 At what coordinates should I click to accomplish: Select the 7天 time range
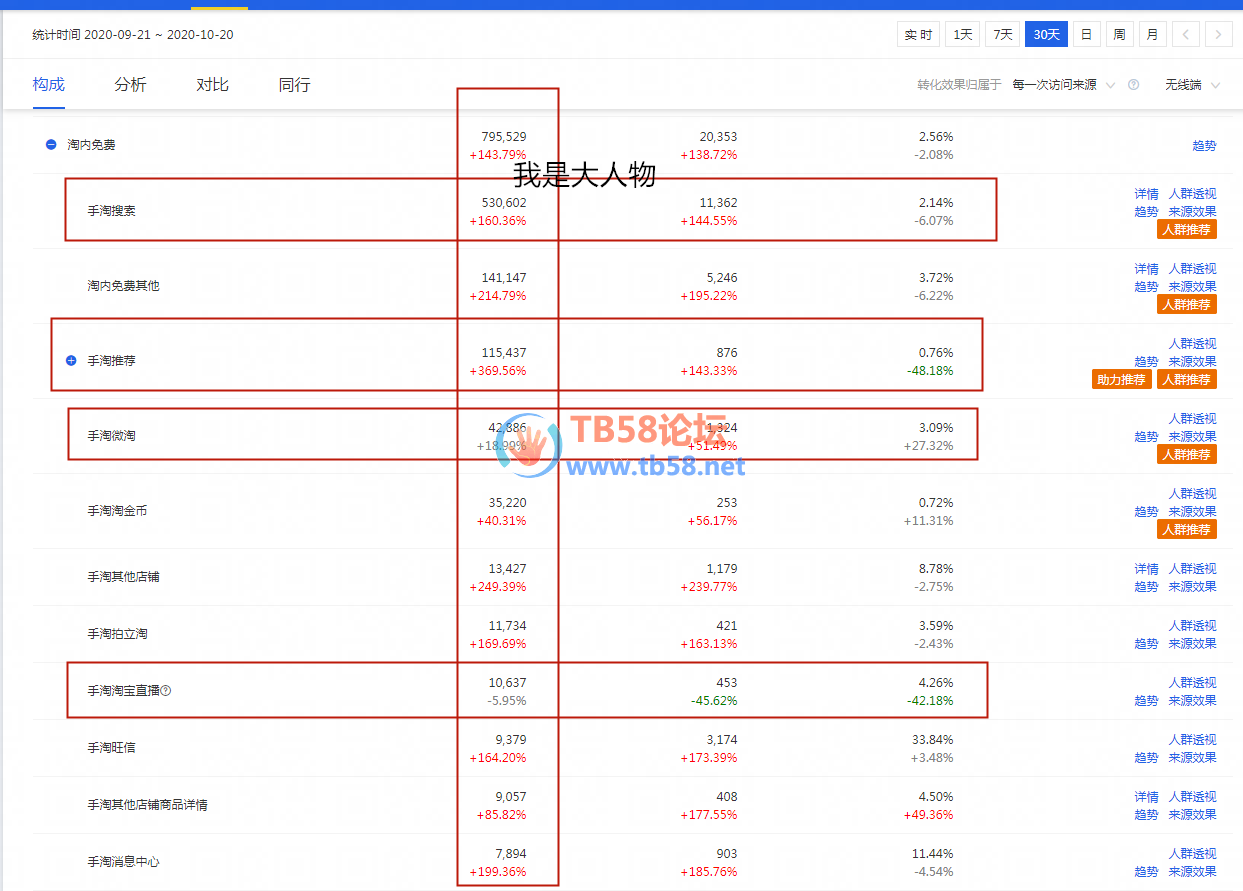(x=1001, y=35)
